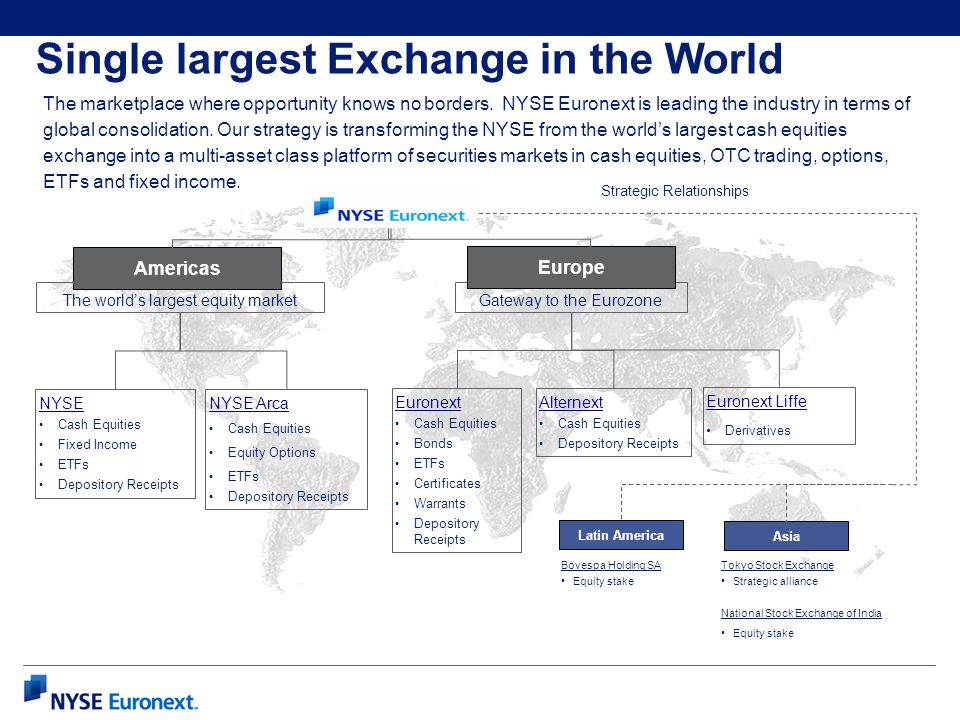The image size is (960, 720).
Task: Click 'ETFs' under NYSE
Action: (x=73, y=464)
